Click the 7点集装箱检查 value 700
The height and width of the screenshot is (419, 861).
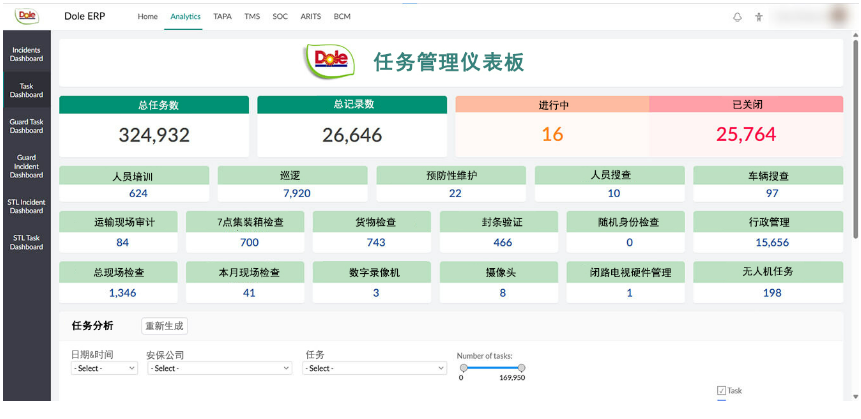(x=249, y=242)
